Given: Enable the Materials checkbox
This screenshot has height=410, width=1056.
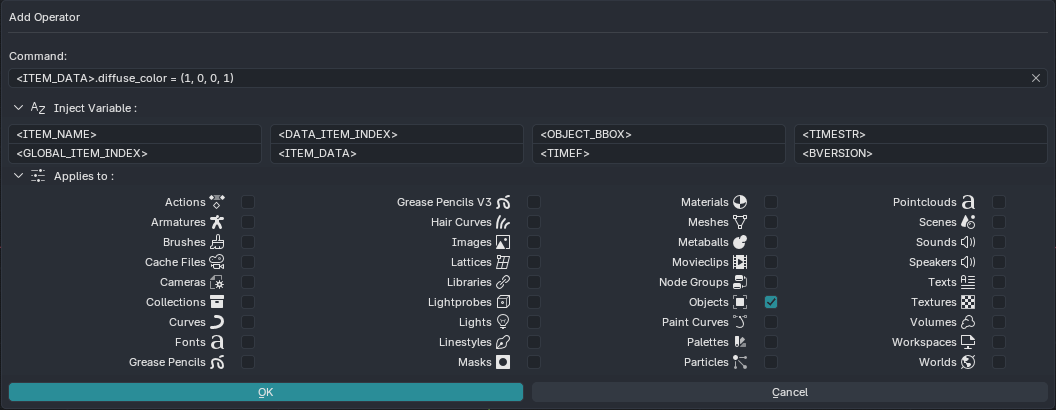Looking at the screenshot, I should [771, 202].
